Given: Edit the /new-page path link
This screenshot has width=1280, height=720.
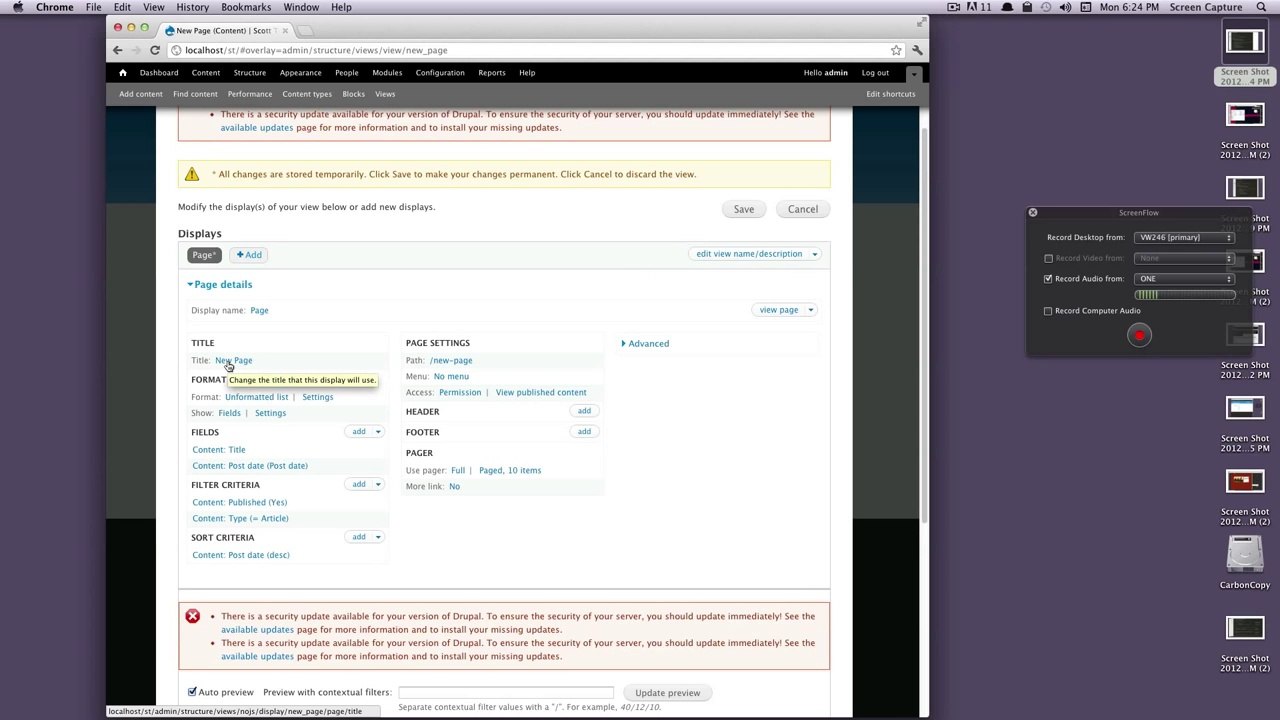Looking at the screenshot, I should pyautogui.click(x=451, y=361).
